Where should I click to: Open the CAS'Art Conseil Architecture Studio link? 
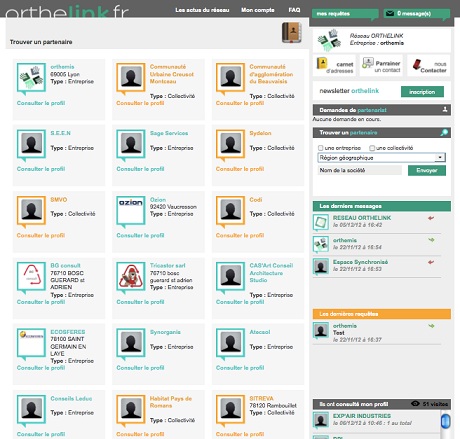coord(271,273)
